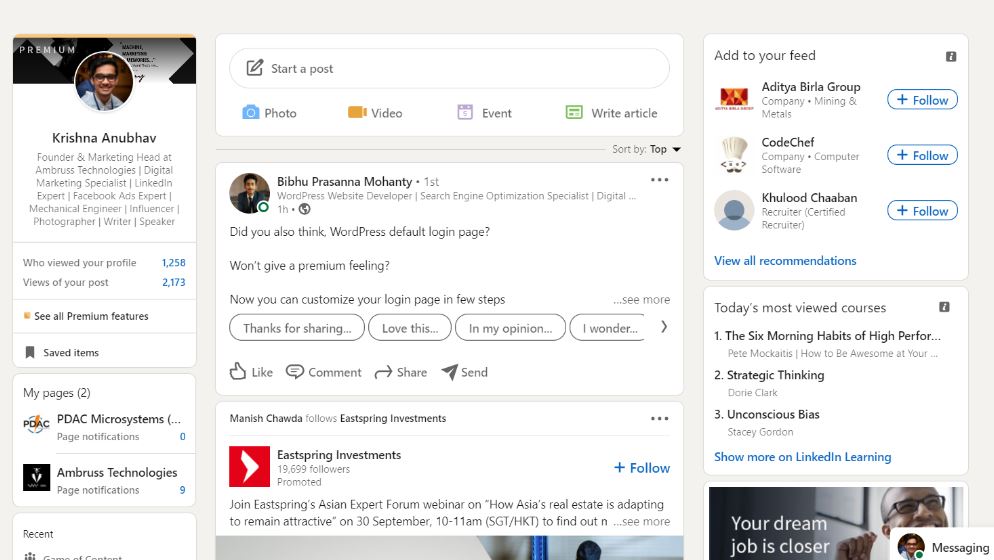Open the Eastspring Investments company name
Screen dimensions: 994x560
click(x=339, y=455)
